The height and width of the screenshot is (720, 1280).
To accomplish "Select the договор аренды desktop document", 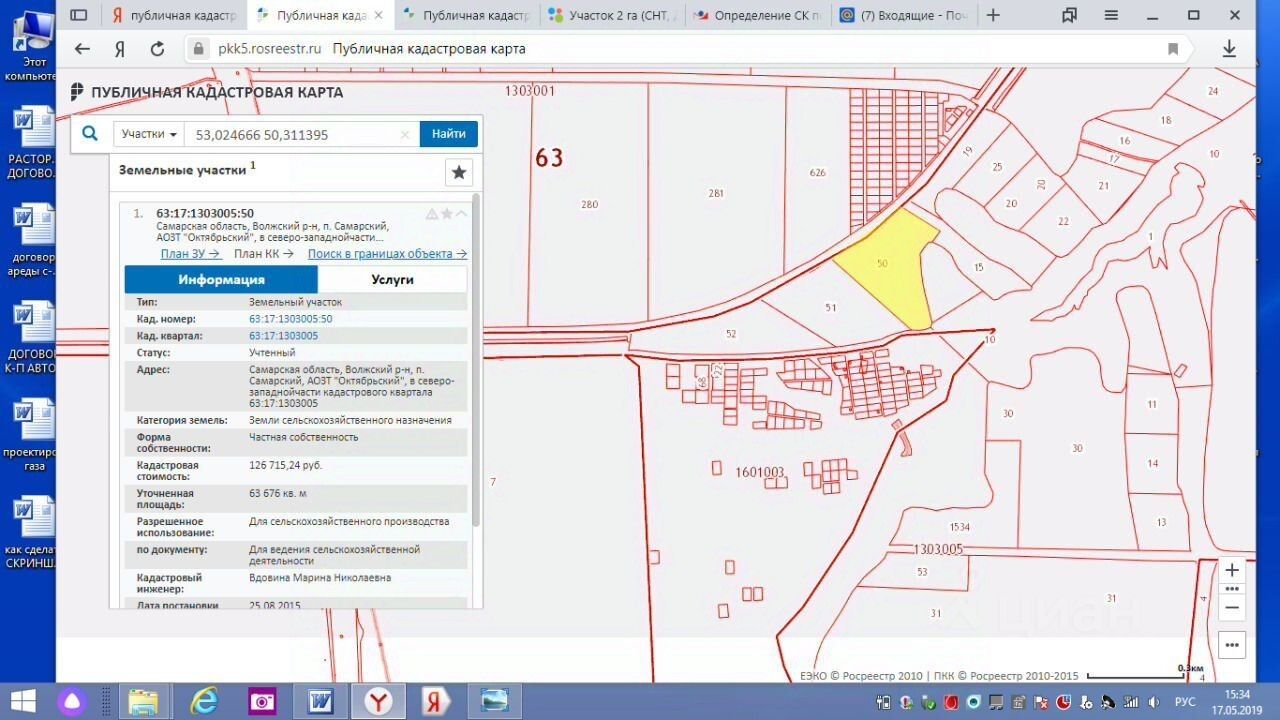I will [x=34, y=240].
